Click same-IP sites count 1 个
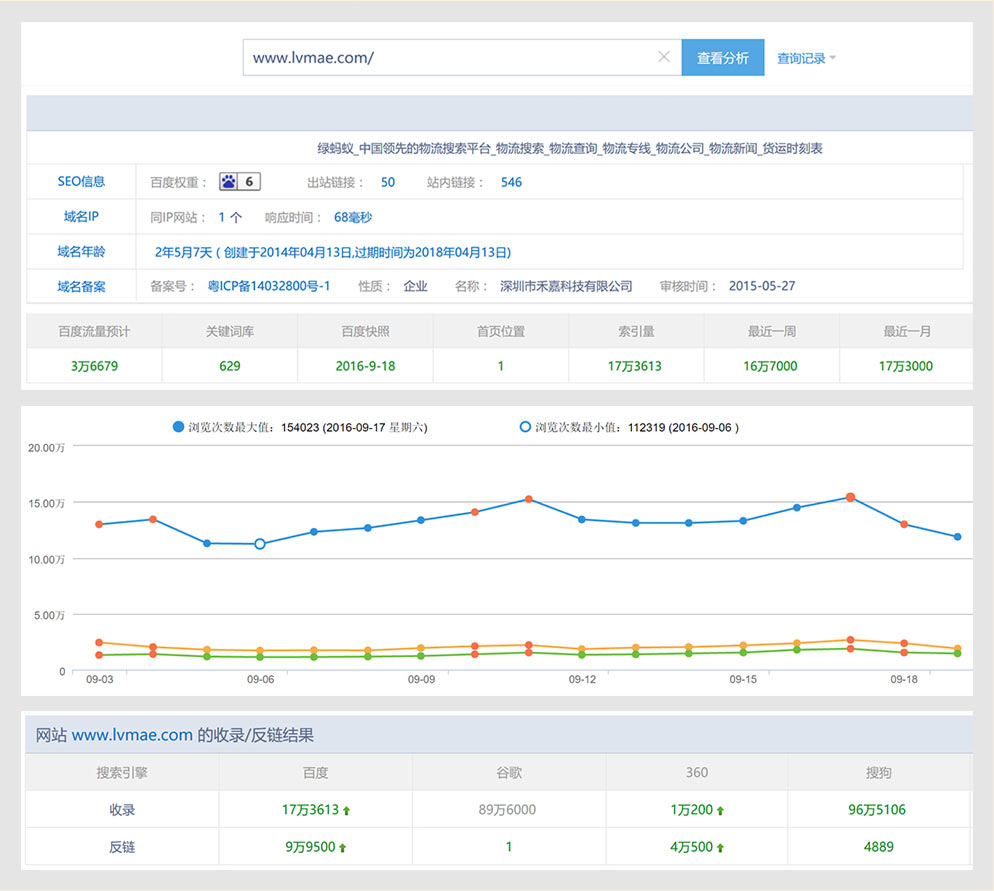The image size is (994, 891). pos(230,217)
